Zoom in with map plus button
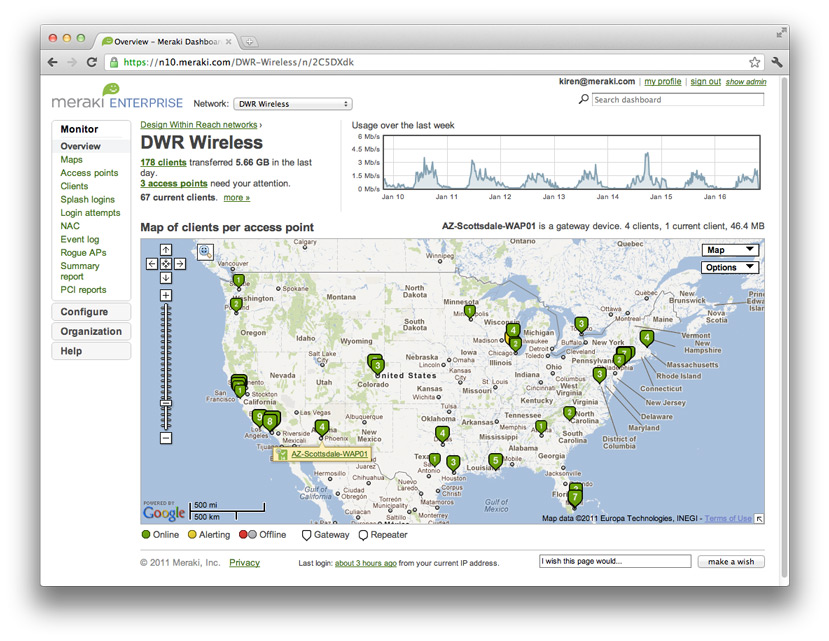Screen dimensions: 829x641 click(166, 295)
